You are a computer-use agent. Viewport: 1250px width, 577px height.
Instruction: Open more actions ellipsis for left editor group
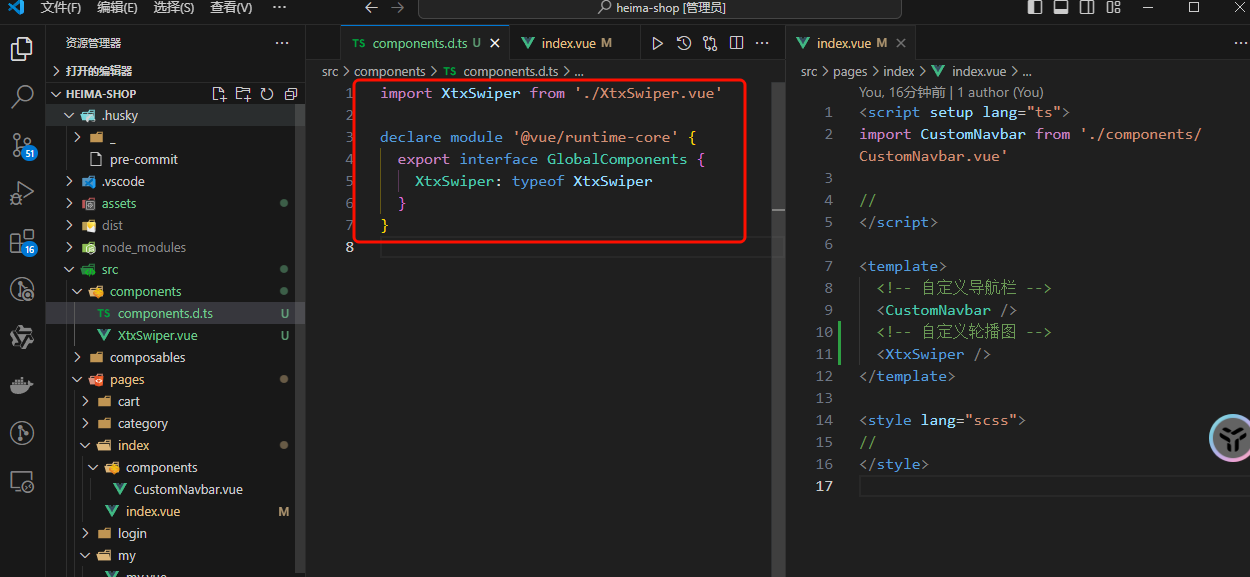coord(763,43)
